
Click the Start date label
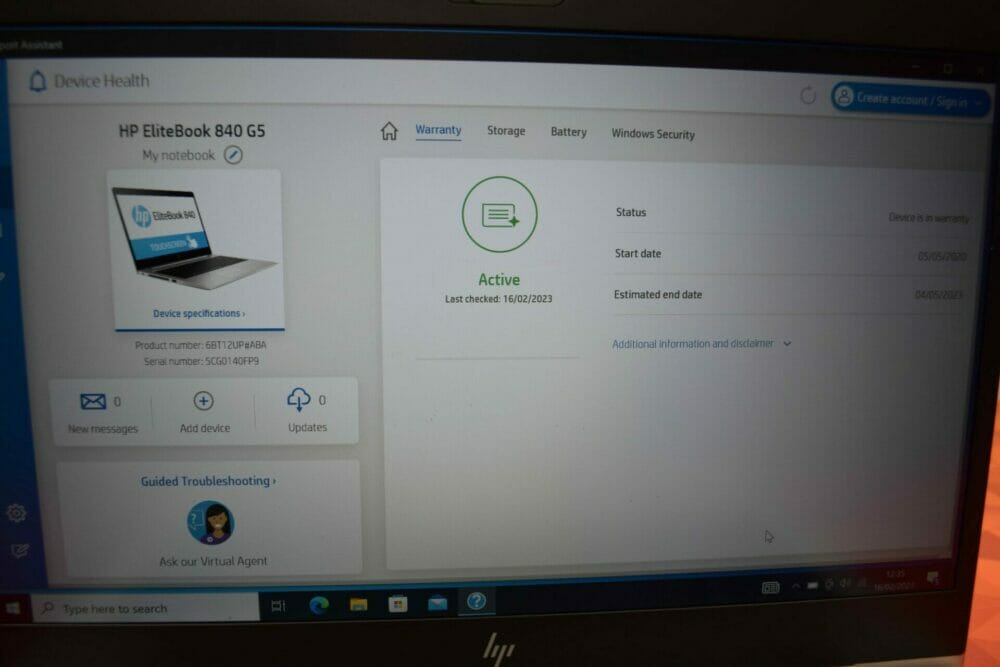pos(638,253)
